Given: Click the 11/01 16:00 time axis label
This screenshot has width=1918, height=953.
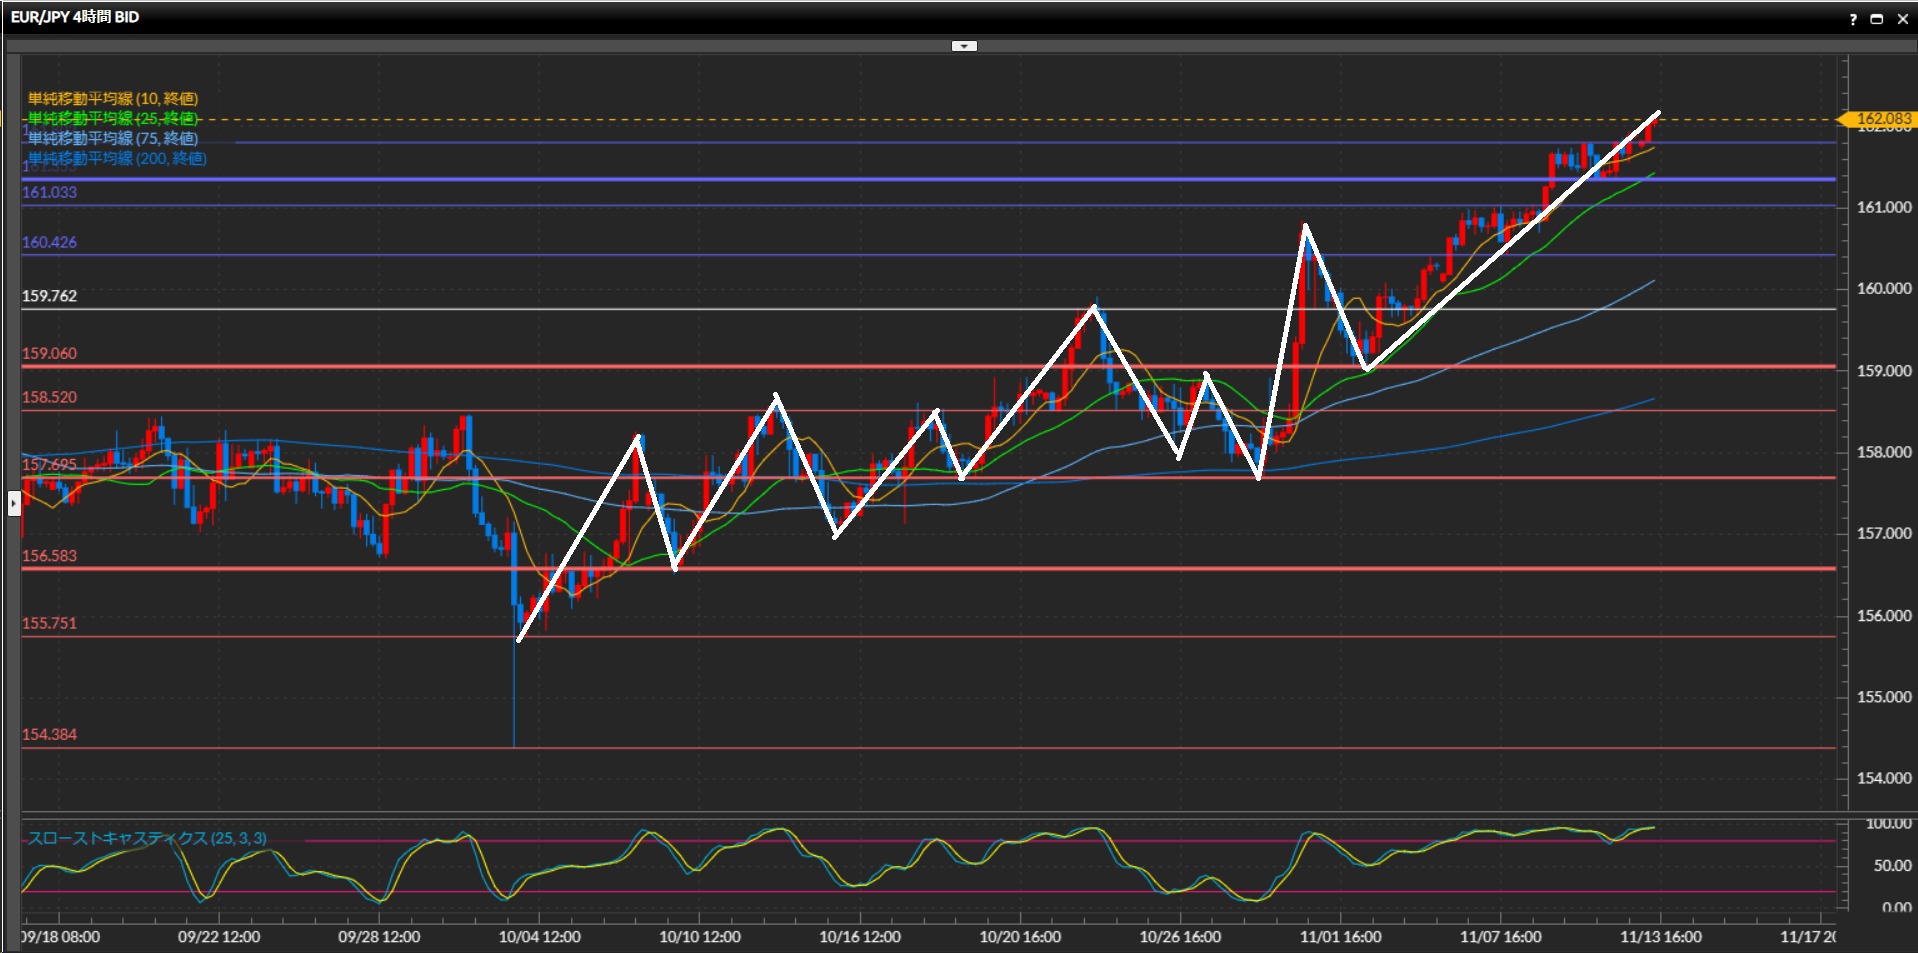Looking at the screenshot, I should point(1340,937).
